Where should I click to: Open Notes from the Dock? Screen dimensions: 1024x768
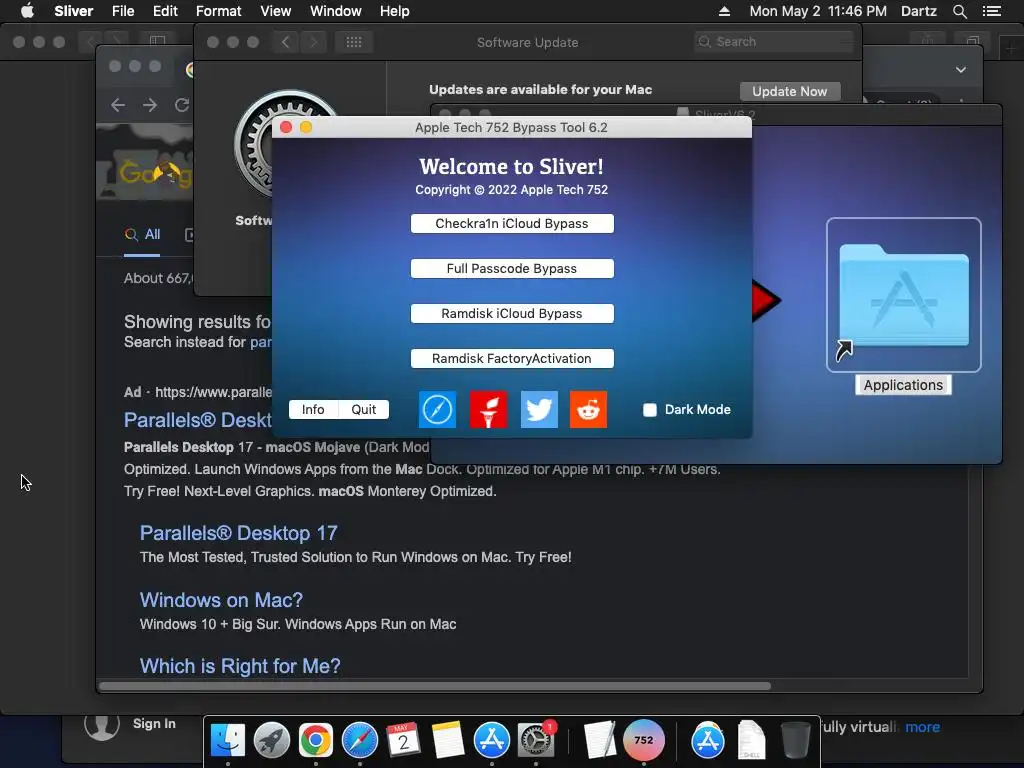coord(447,741)
